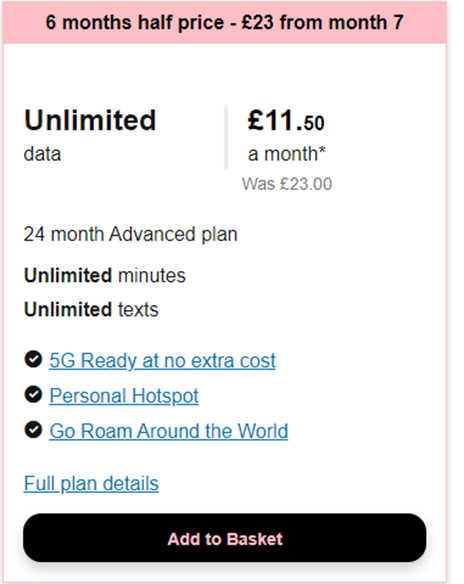Click the 24 month Advanced plan text
Viewport: 464px width, 584px height.
tap(130, 235)
